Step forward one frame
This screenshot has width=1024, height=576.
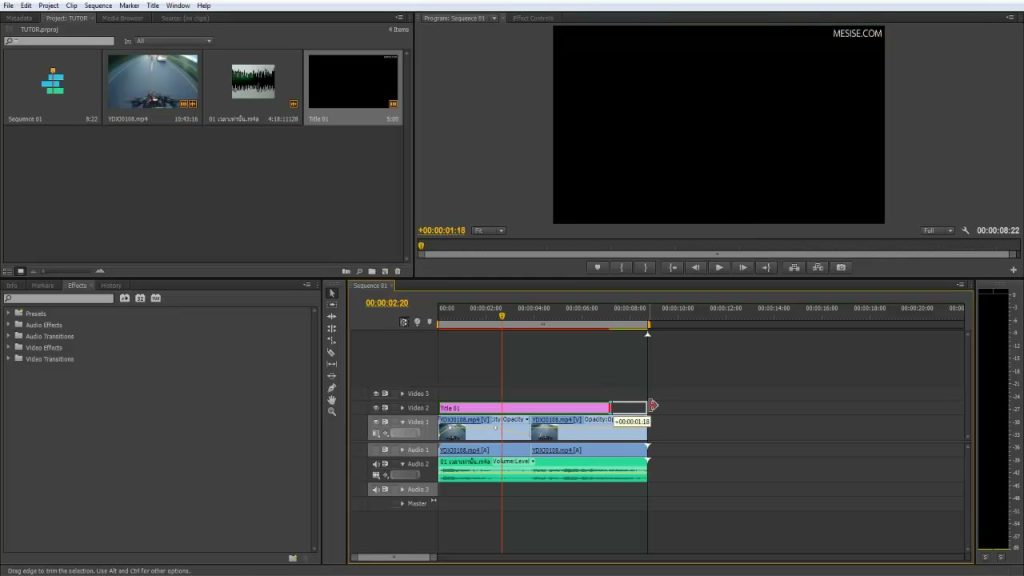[x=743, y=267]
